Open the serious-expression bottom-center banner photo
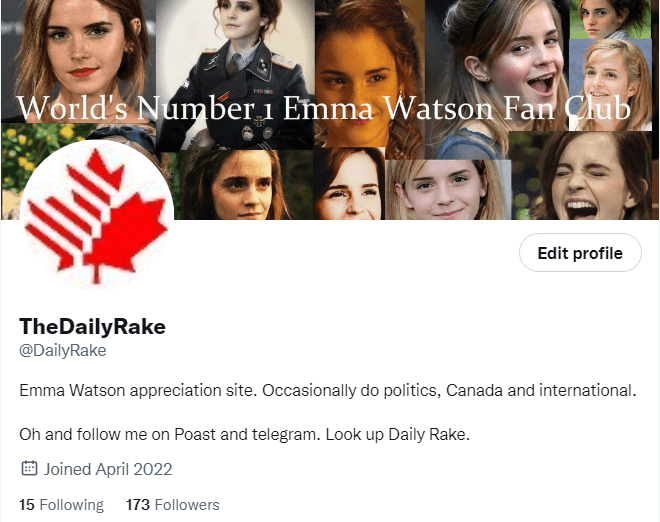This screenshot has height=522, width=660. tap(246, 185)
